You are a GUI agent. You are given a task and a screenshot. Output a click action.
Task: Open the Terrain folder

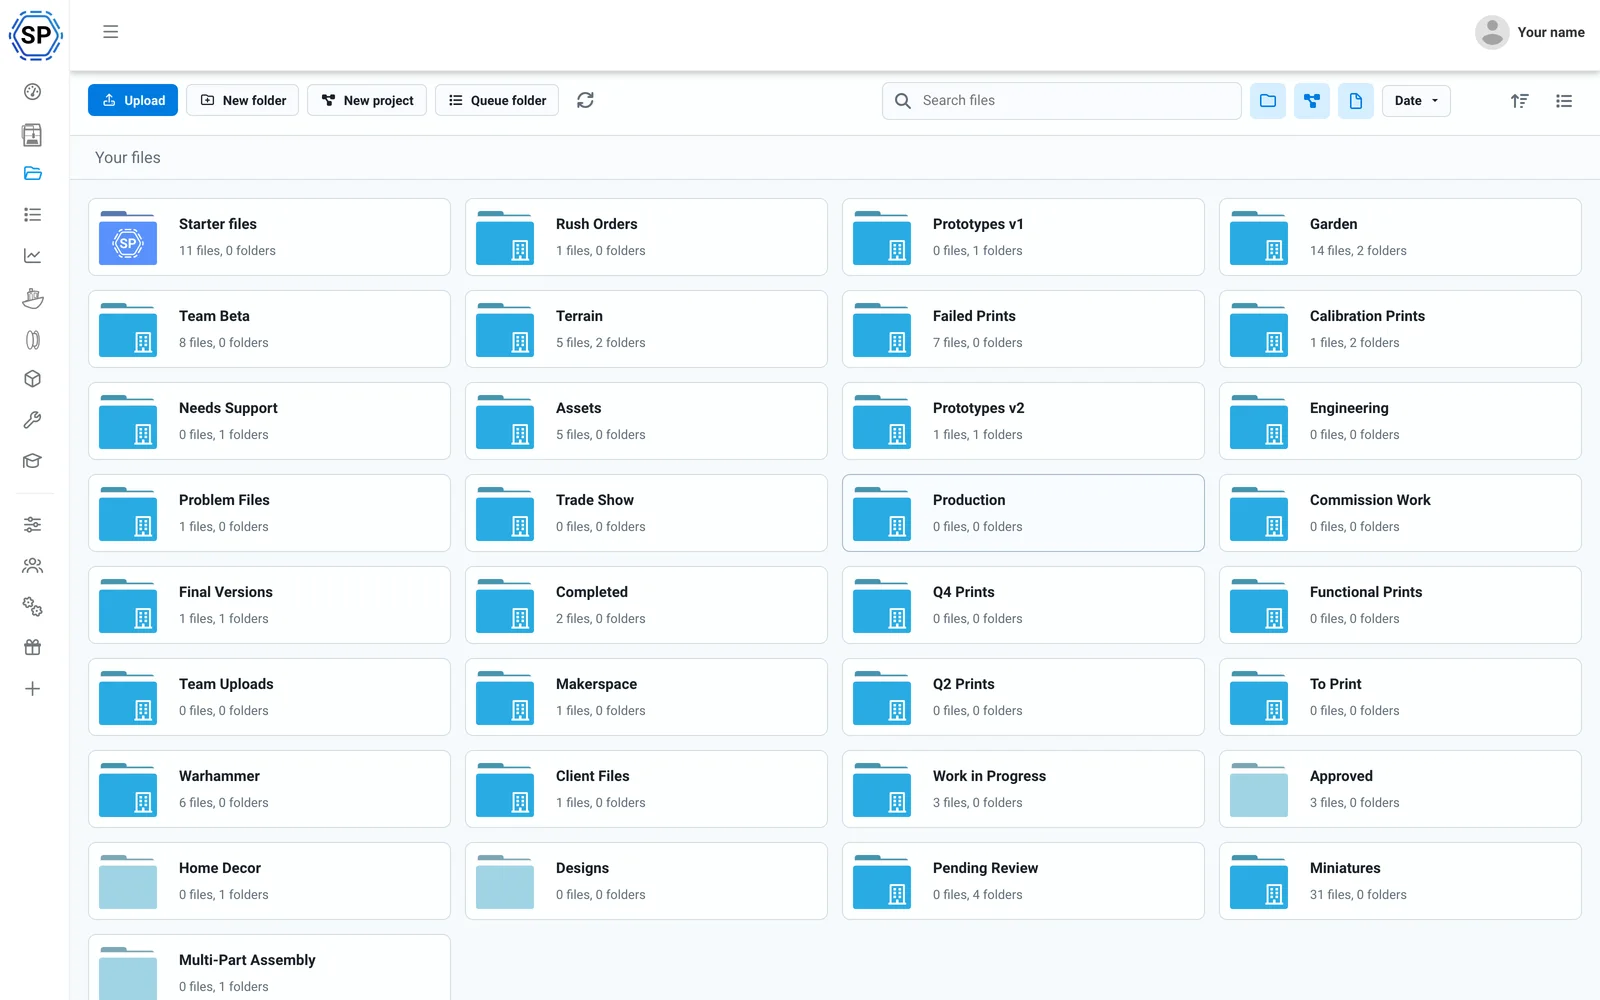click(646, 329)
